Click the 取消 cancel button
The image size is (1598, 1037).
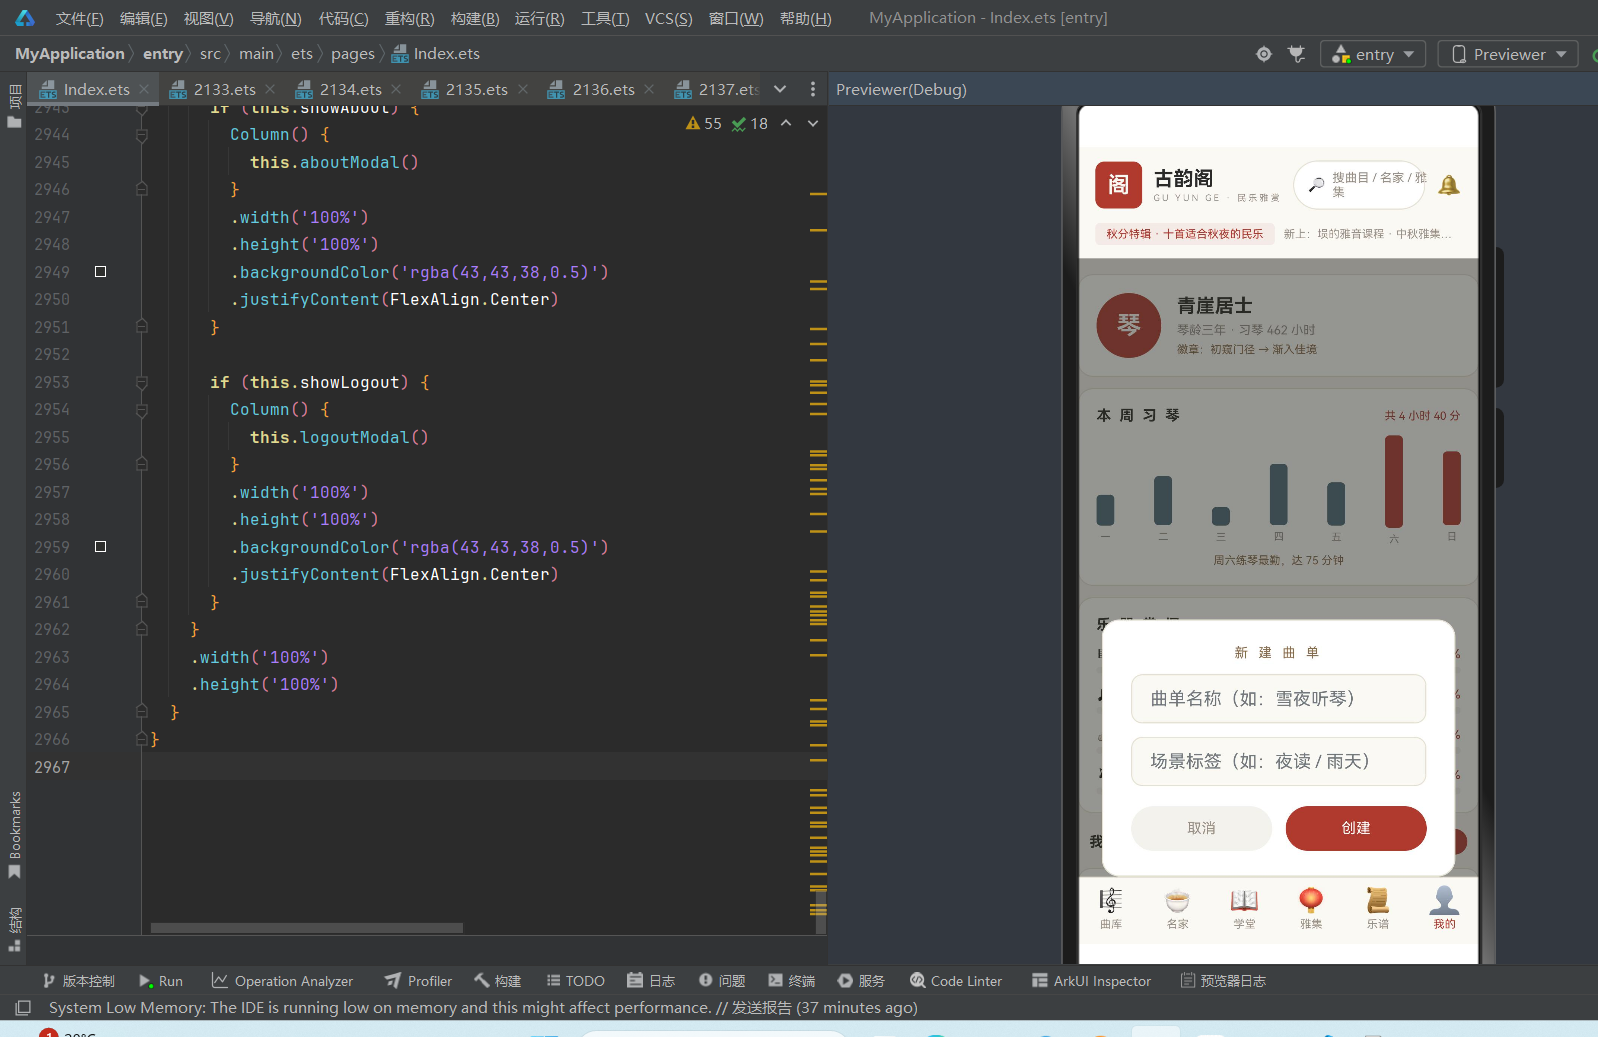click(x=1201, y=828)
